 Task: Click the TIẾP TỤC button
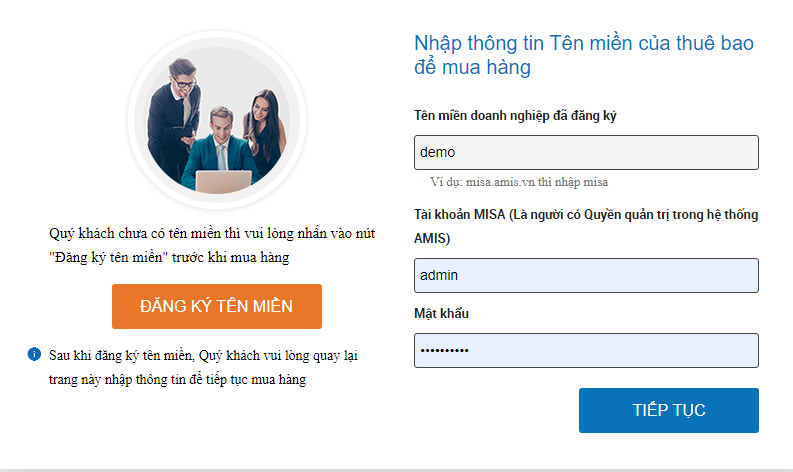point(669,410)
